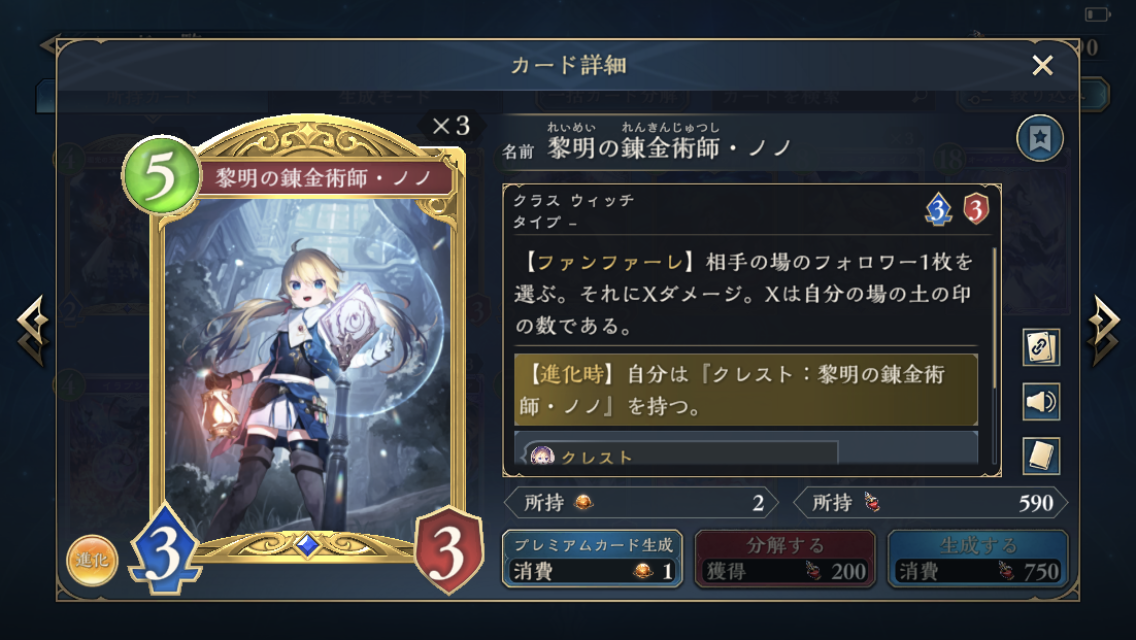
Task: Go to the previous card arrow
Action: pyautogui.click(x=33, y=330)
